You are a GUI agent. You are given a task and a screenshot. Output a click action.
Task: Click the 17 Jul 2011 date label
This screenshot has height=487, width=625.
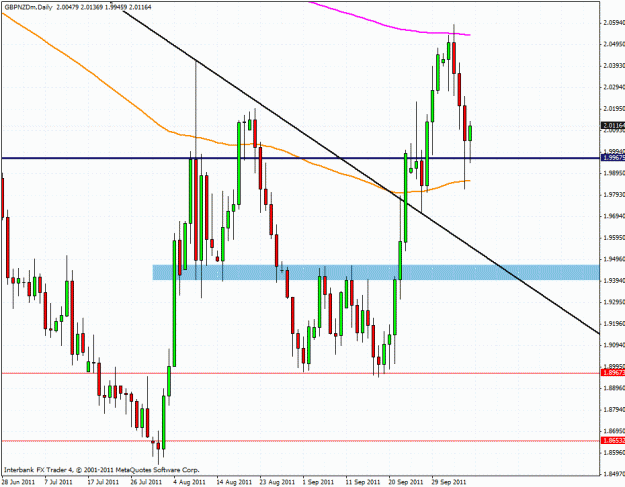coord(103,482)
